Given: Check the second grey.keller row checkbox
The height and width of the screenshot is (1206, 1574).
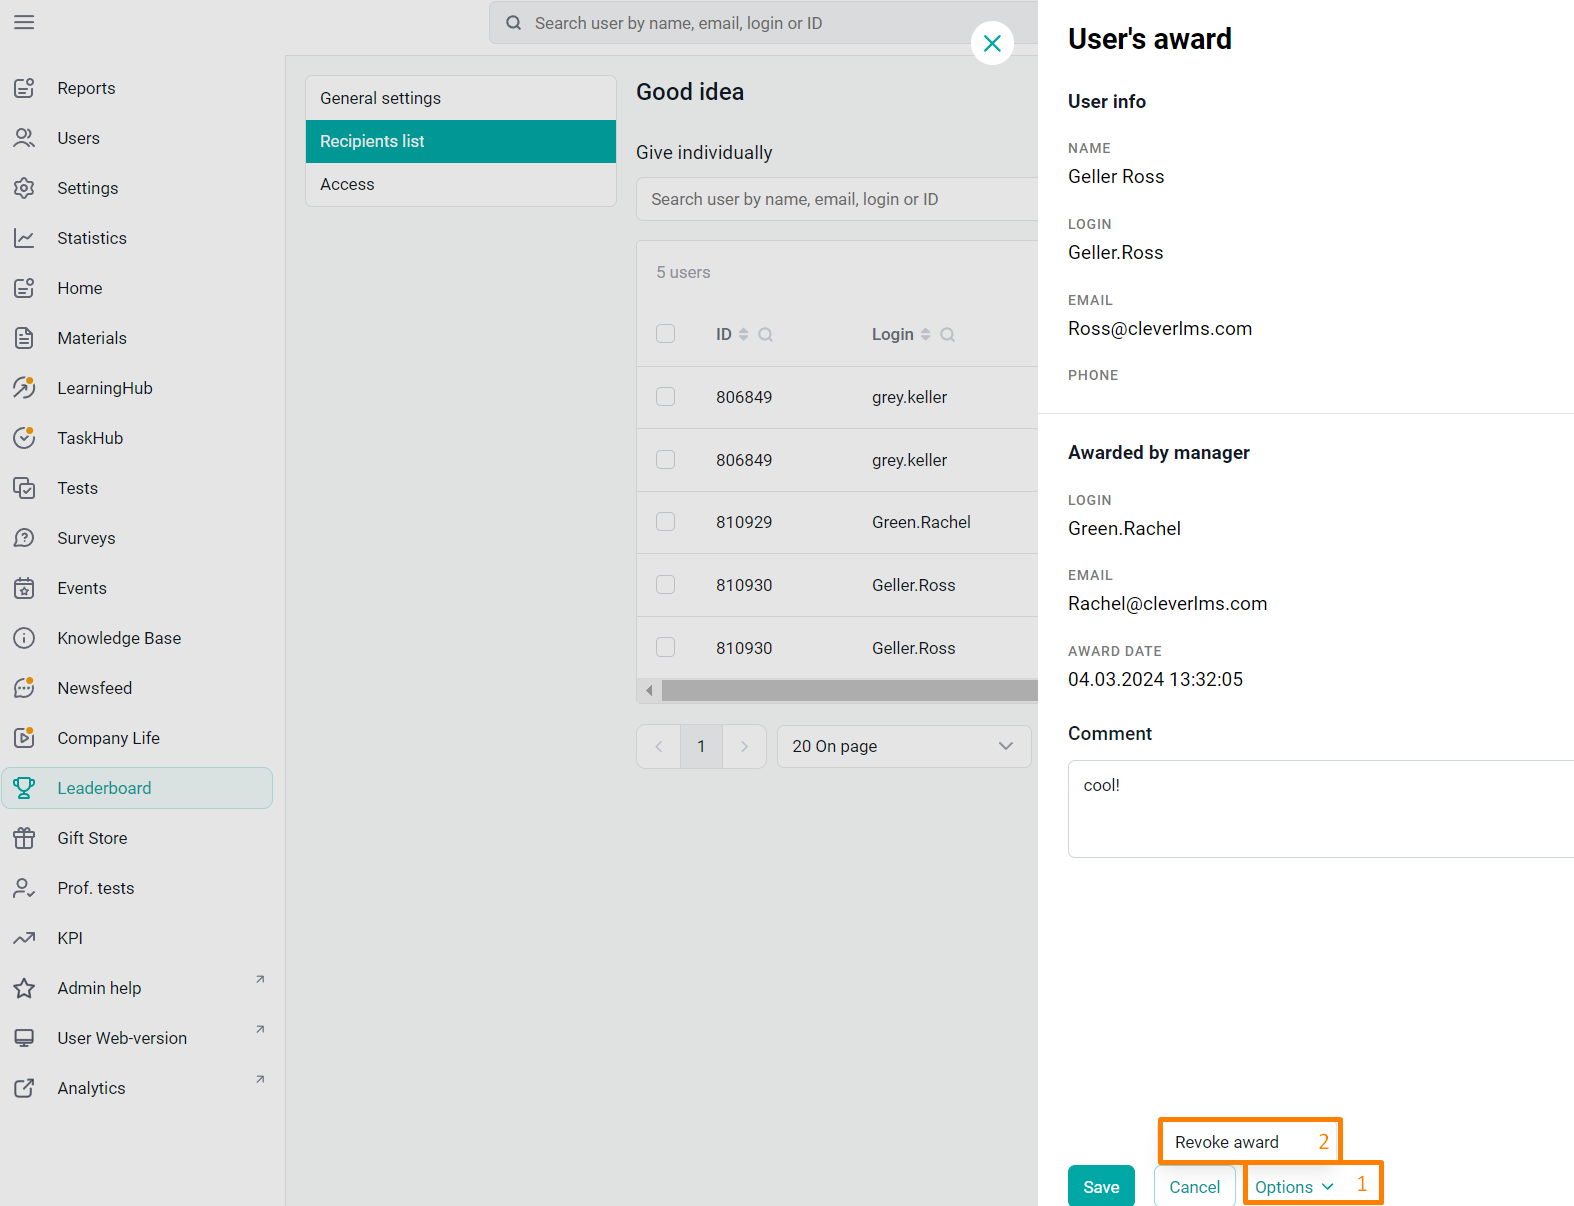Looking at the screenshot, I should (x=665, y=459).
